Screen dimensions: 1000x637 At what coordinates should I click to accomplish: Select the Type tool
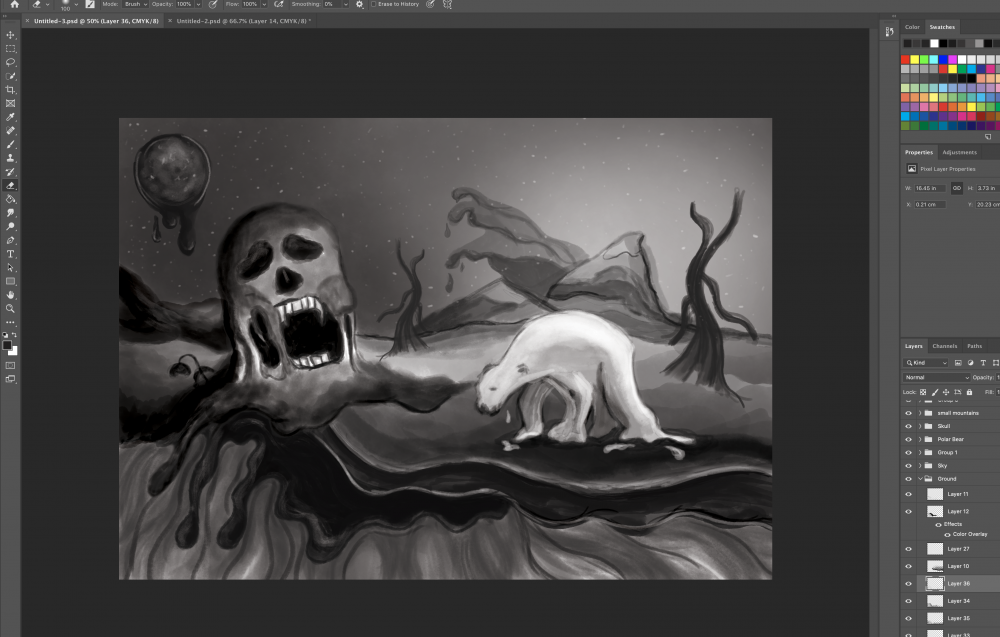click(10, 254)
